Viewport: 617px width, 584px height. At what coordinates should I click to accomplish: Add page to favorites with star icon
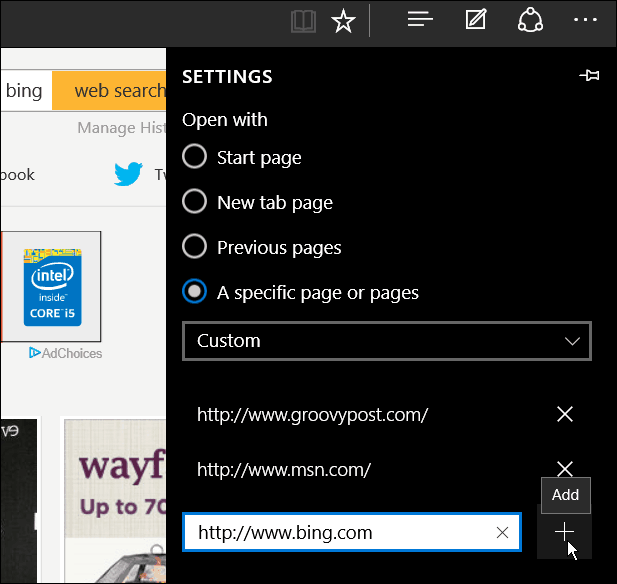click(x=343, y=21)
